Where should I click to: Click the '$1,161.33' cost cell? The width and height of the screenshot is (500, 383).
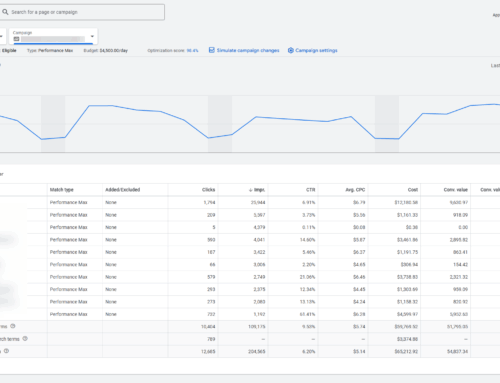tap(407, 215)
